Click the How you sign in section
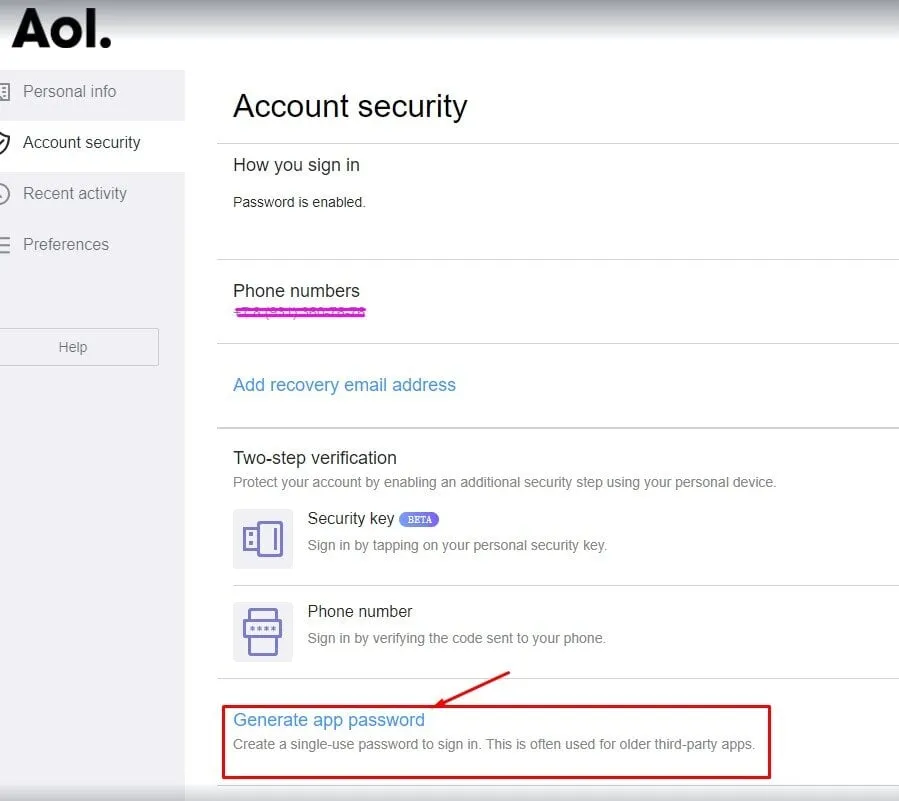 [557, 201]
